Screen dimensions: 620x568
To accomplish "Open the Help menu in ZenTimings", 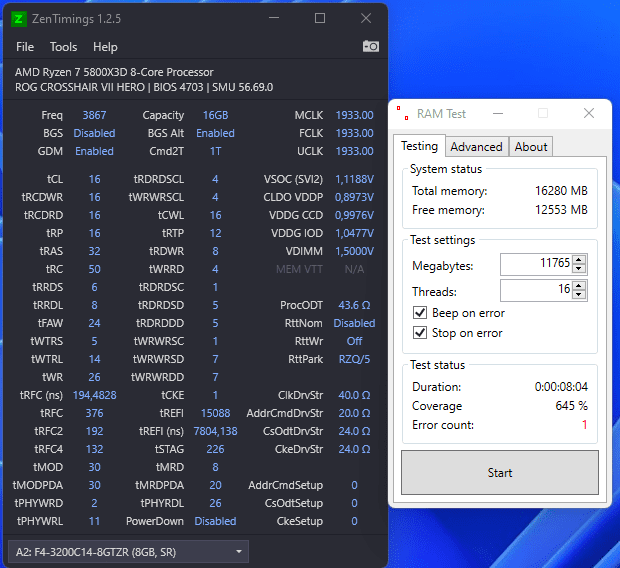I will pos(105,47).
